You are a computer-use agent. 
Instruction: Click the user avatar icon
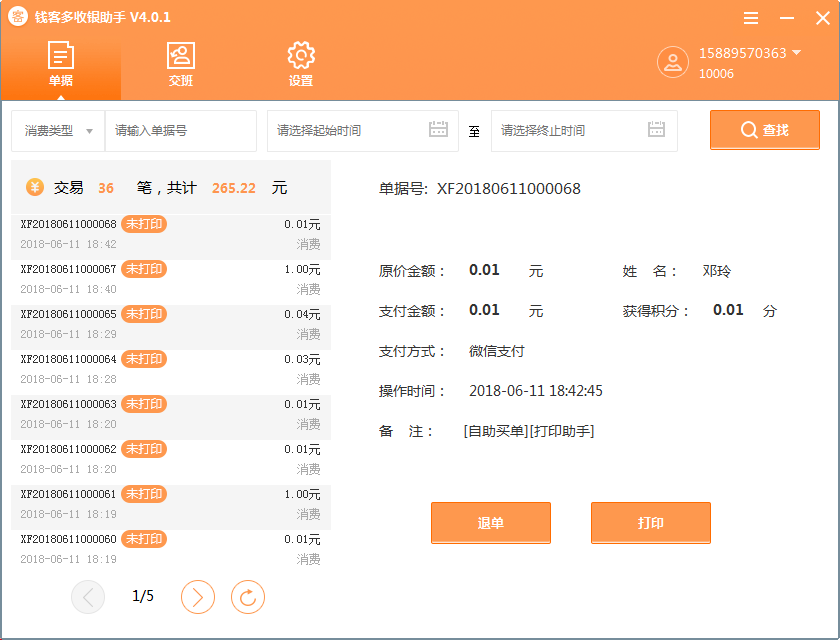point(672,63)
